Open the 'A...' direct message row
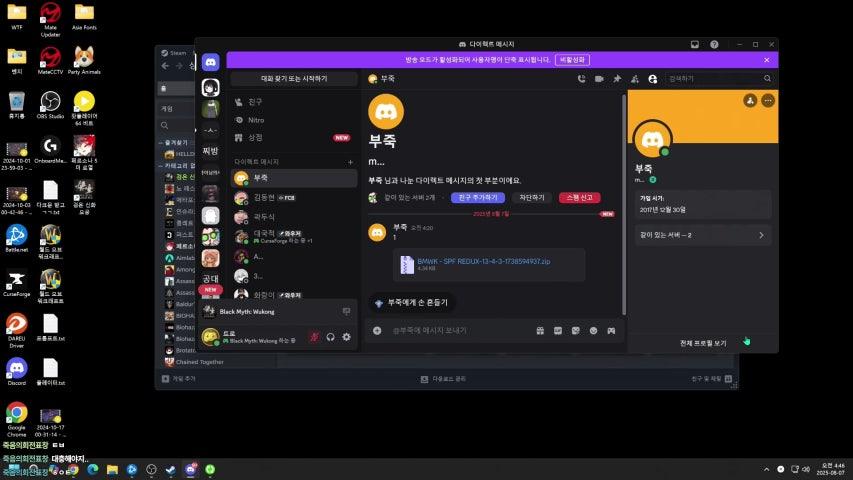Viewport: 853px width, 480px height. pos(294,256)
